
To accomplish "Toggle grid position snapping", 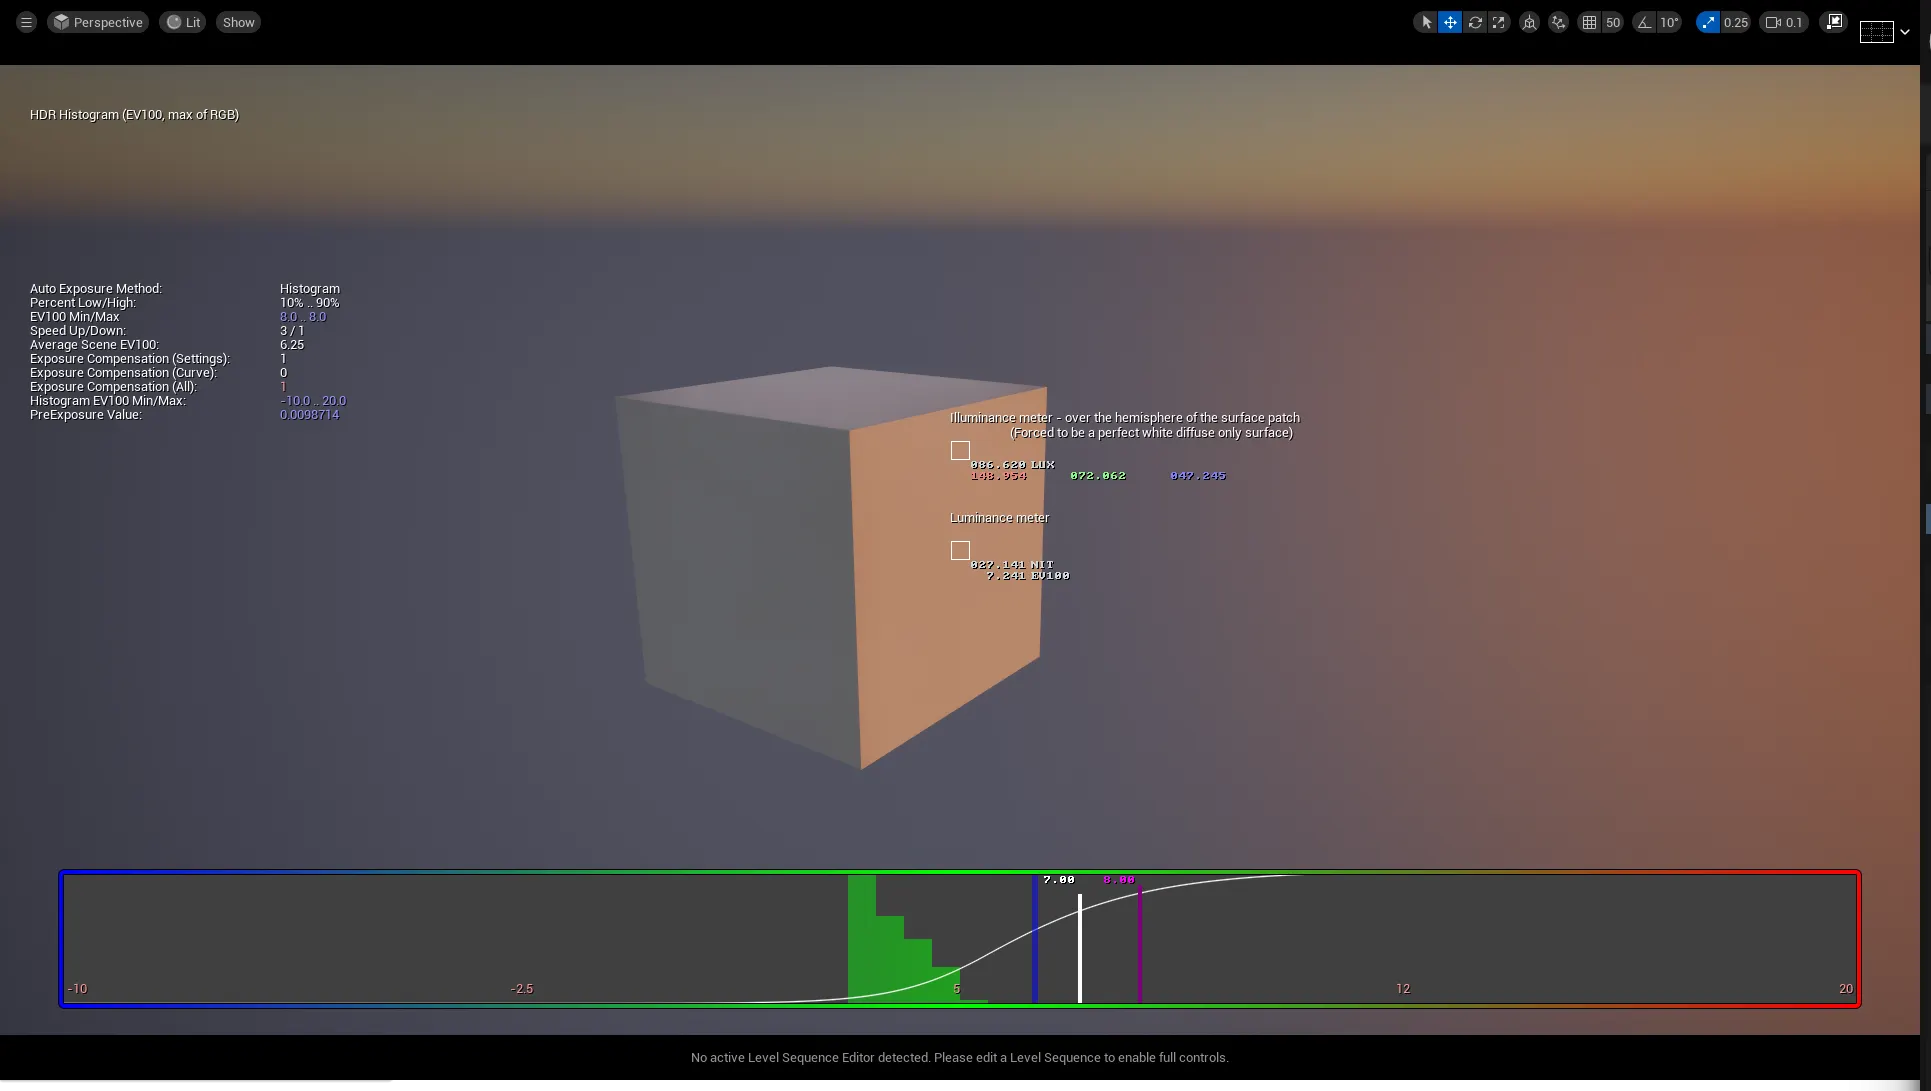I will click(1589, 22).
